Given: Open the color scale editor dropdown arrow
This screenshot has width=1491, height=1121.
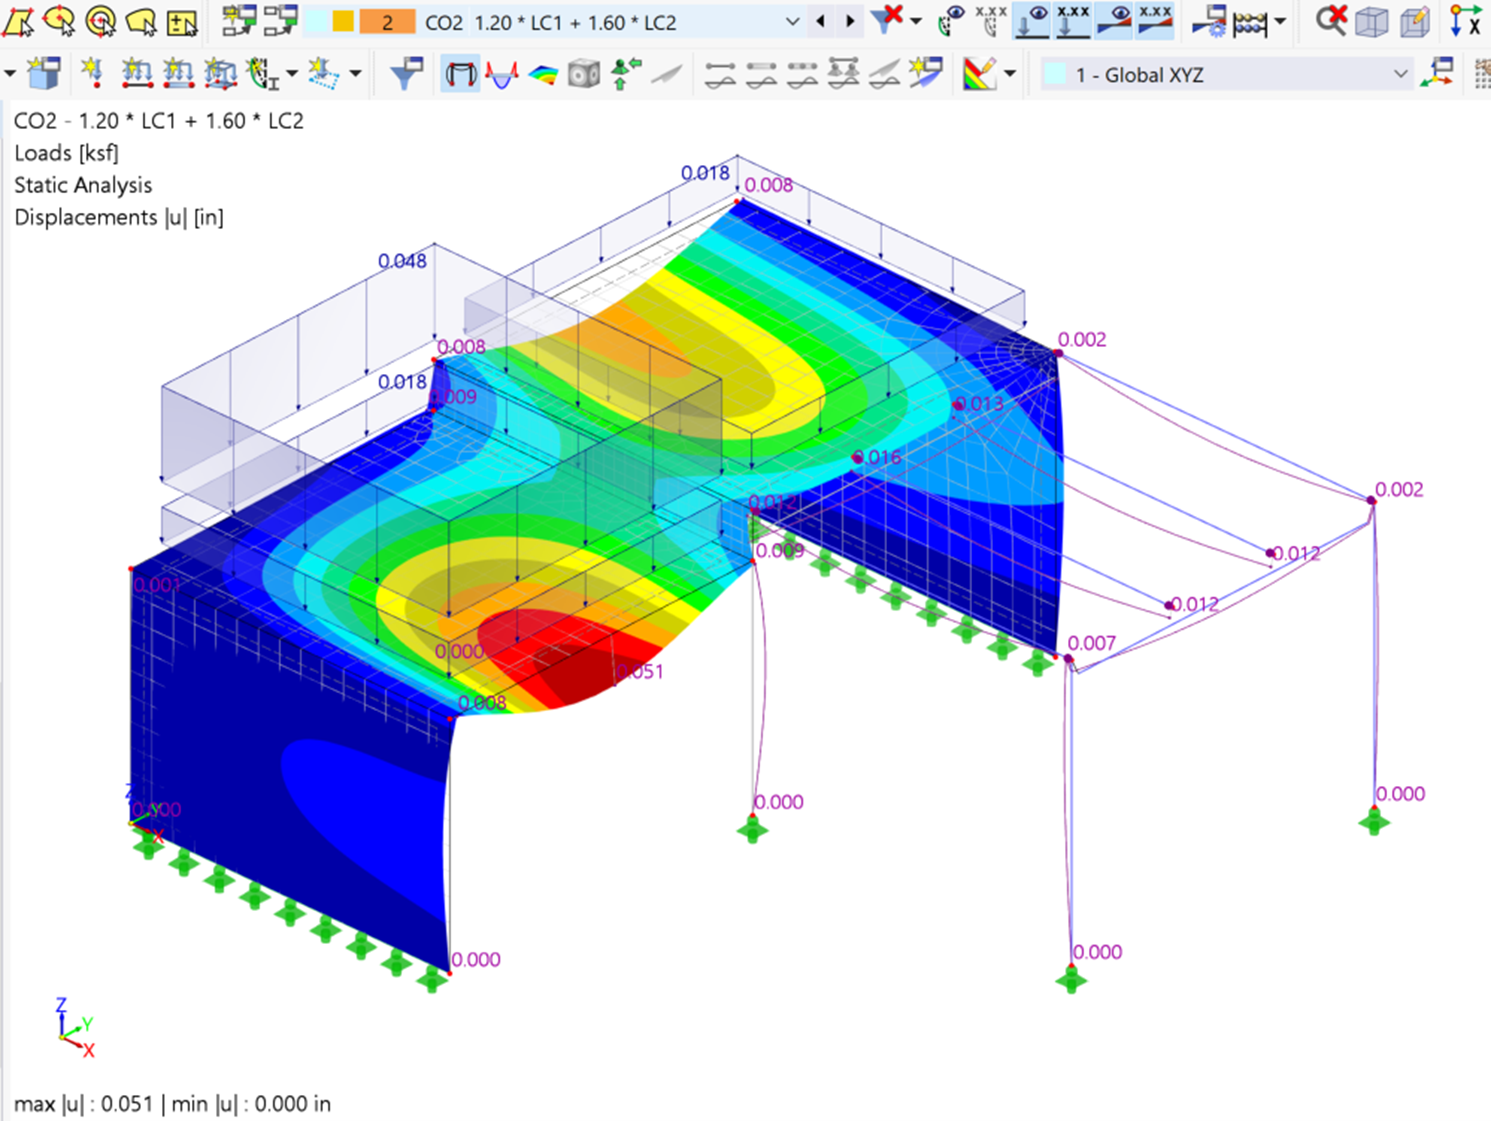Looking at the screenshot, I should click(1009, 73).
